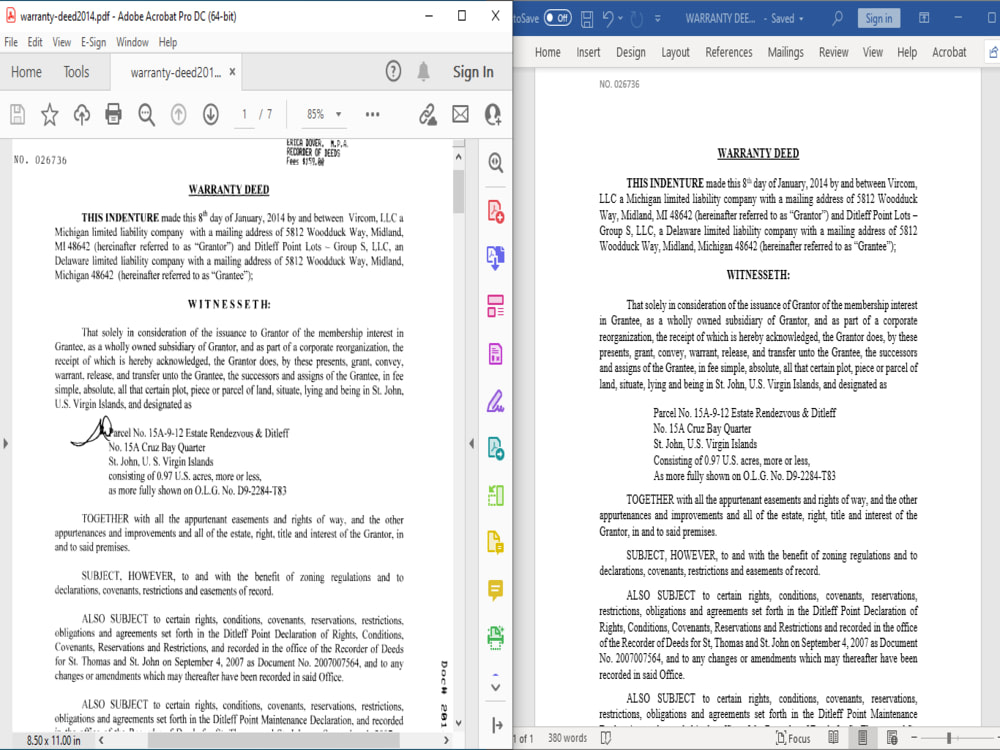
Task: Toggle the AutoSave switch in Word
Action: point(557,18)
